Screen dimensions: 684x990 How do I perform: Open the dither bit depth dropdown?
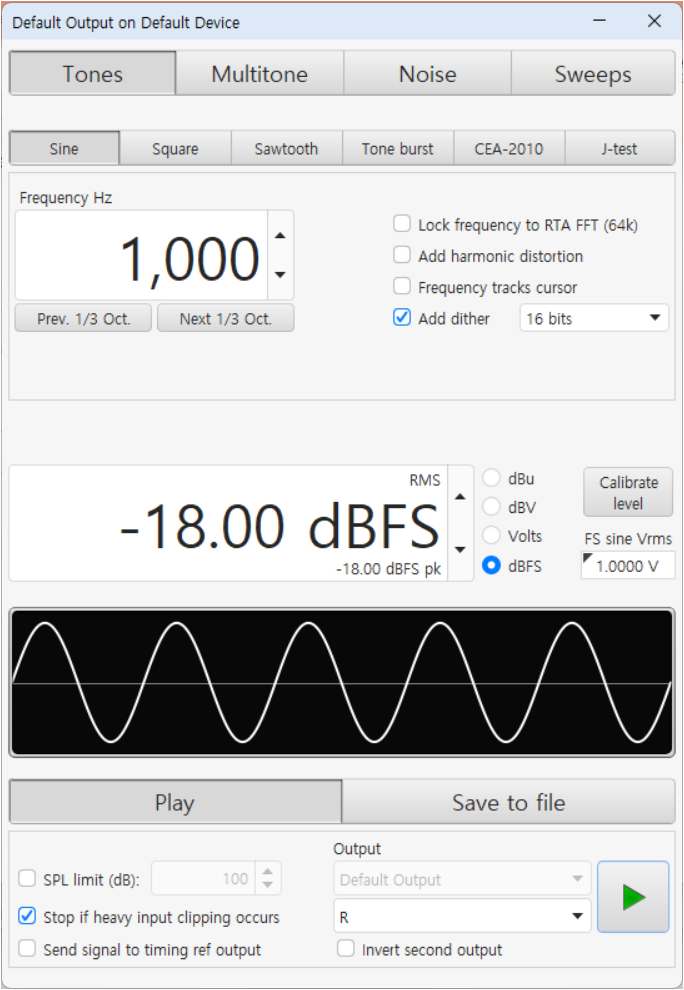point(594,318)
